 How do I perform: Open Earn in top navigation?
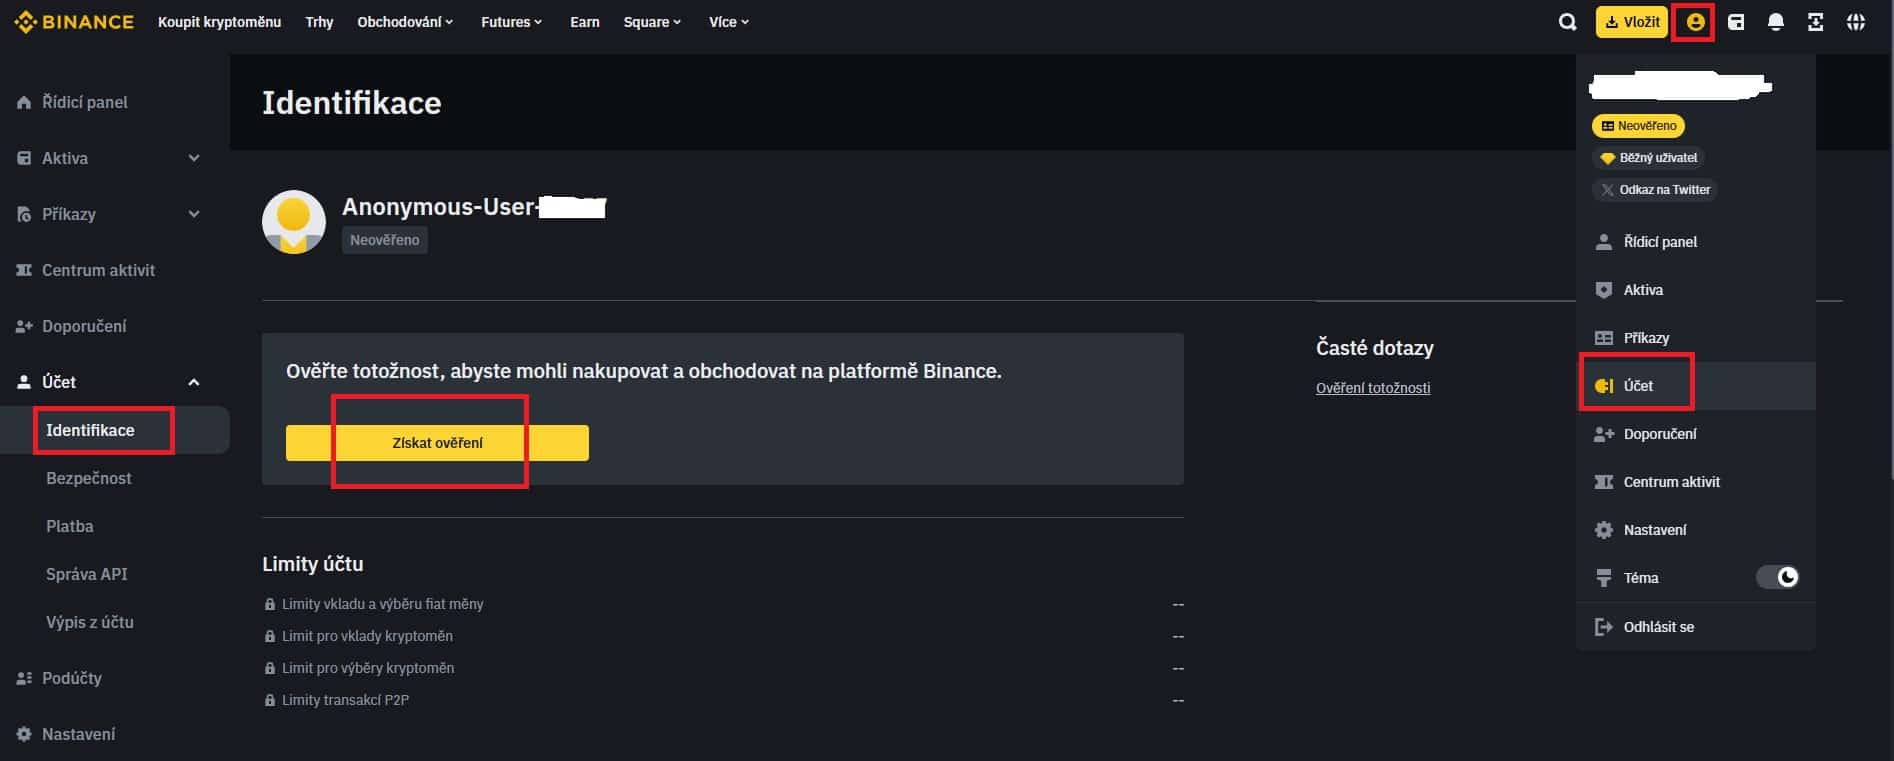[x=585, y=22]
